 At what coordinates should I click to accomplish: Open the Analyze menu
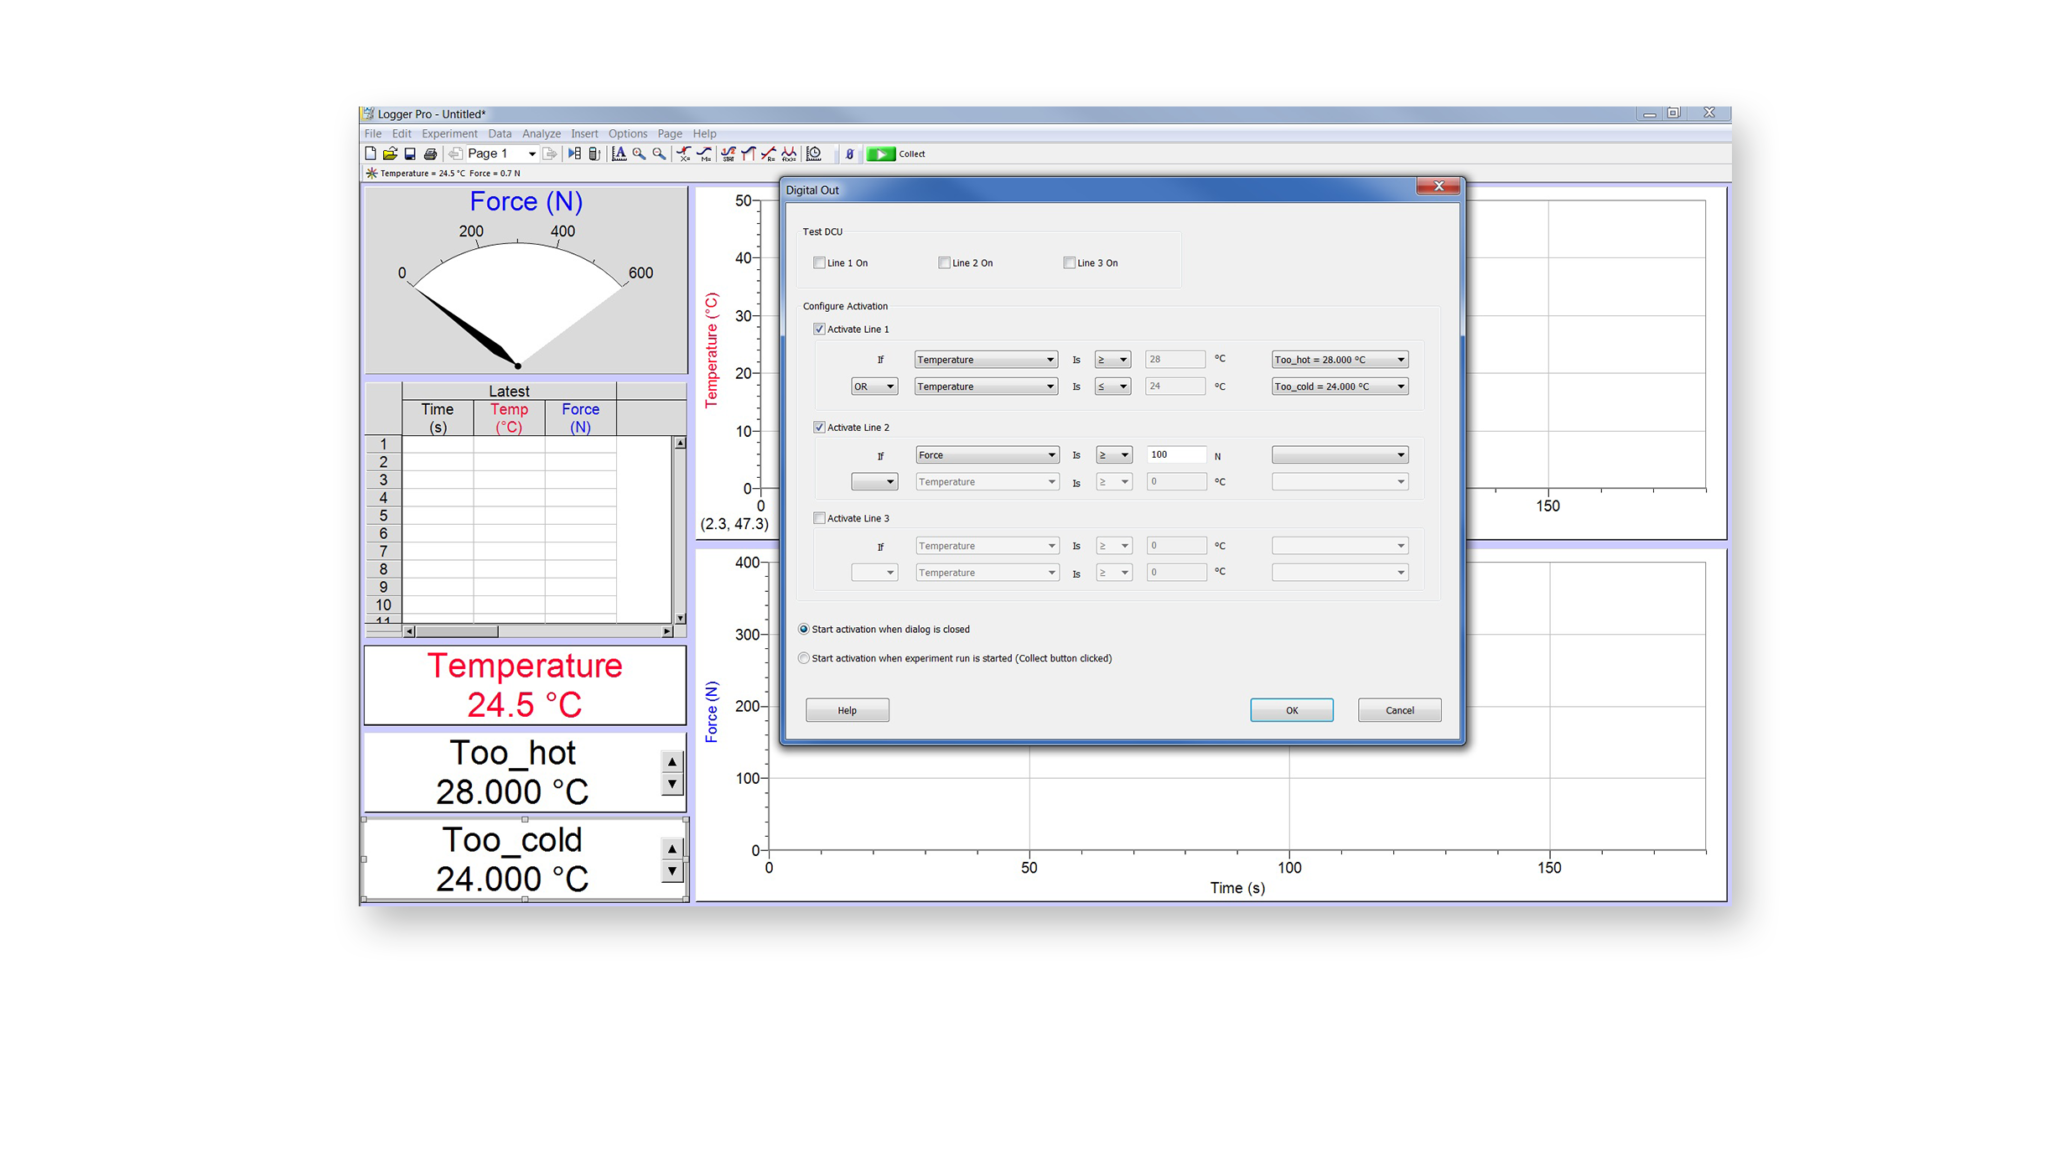pos(541,133)
